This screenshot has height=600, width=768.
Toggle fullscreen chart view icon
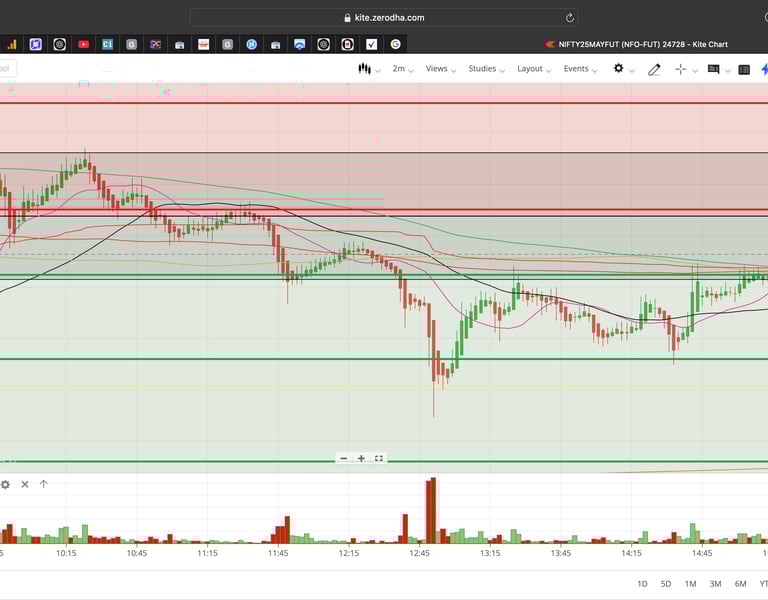click(x=379, y=458)
